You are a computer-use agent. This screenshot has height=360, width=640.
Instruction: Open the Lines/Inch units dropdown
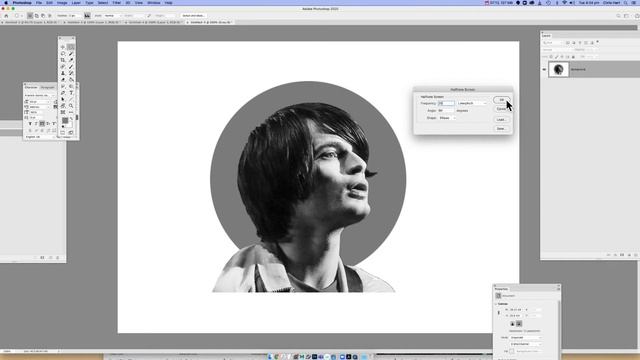pyautogui.click(x=472, y=103)
